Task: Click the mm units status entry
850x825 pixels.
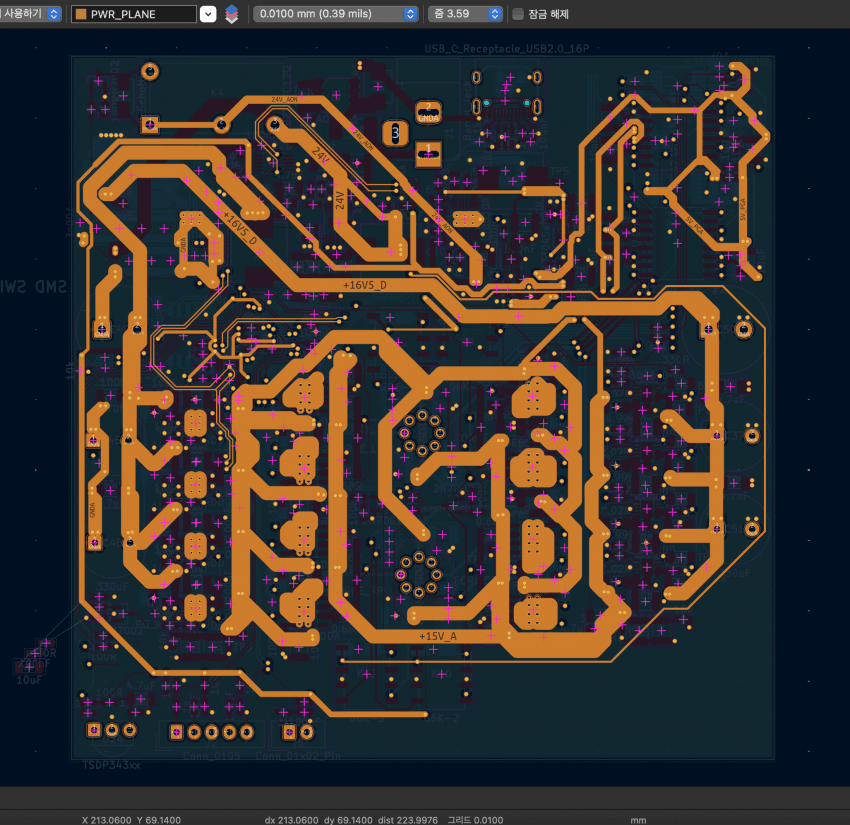Action: (638, 820)
